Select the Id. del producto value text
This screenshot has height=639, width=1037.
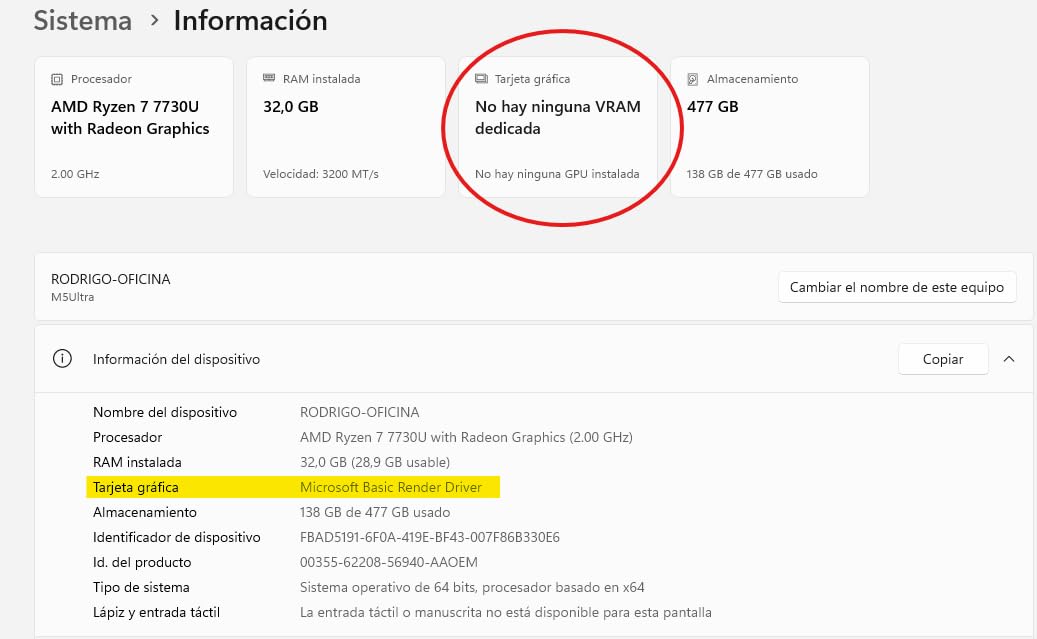point(389,562)
